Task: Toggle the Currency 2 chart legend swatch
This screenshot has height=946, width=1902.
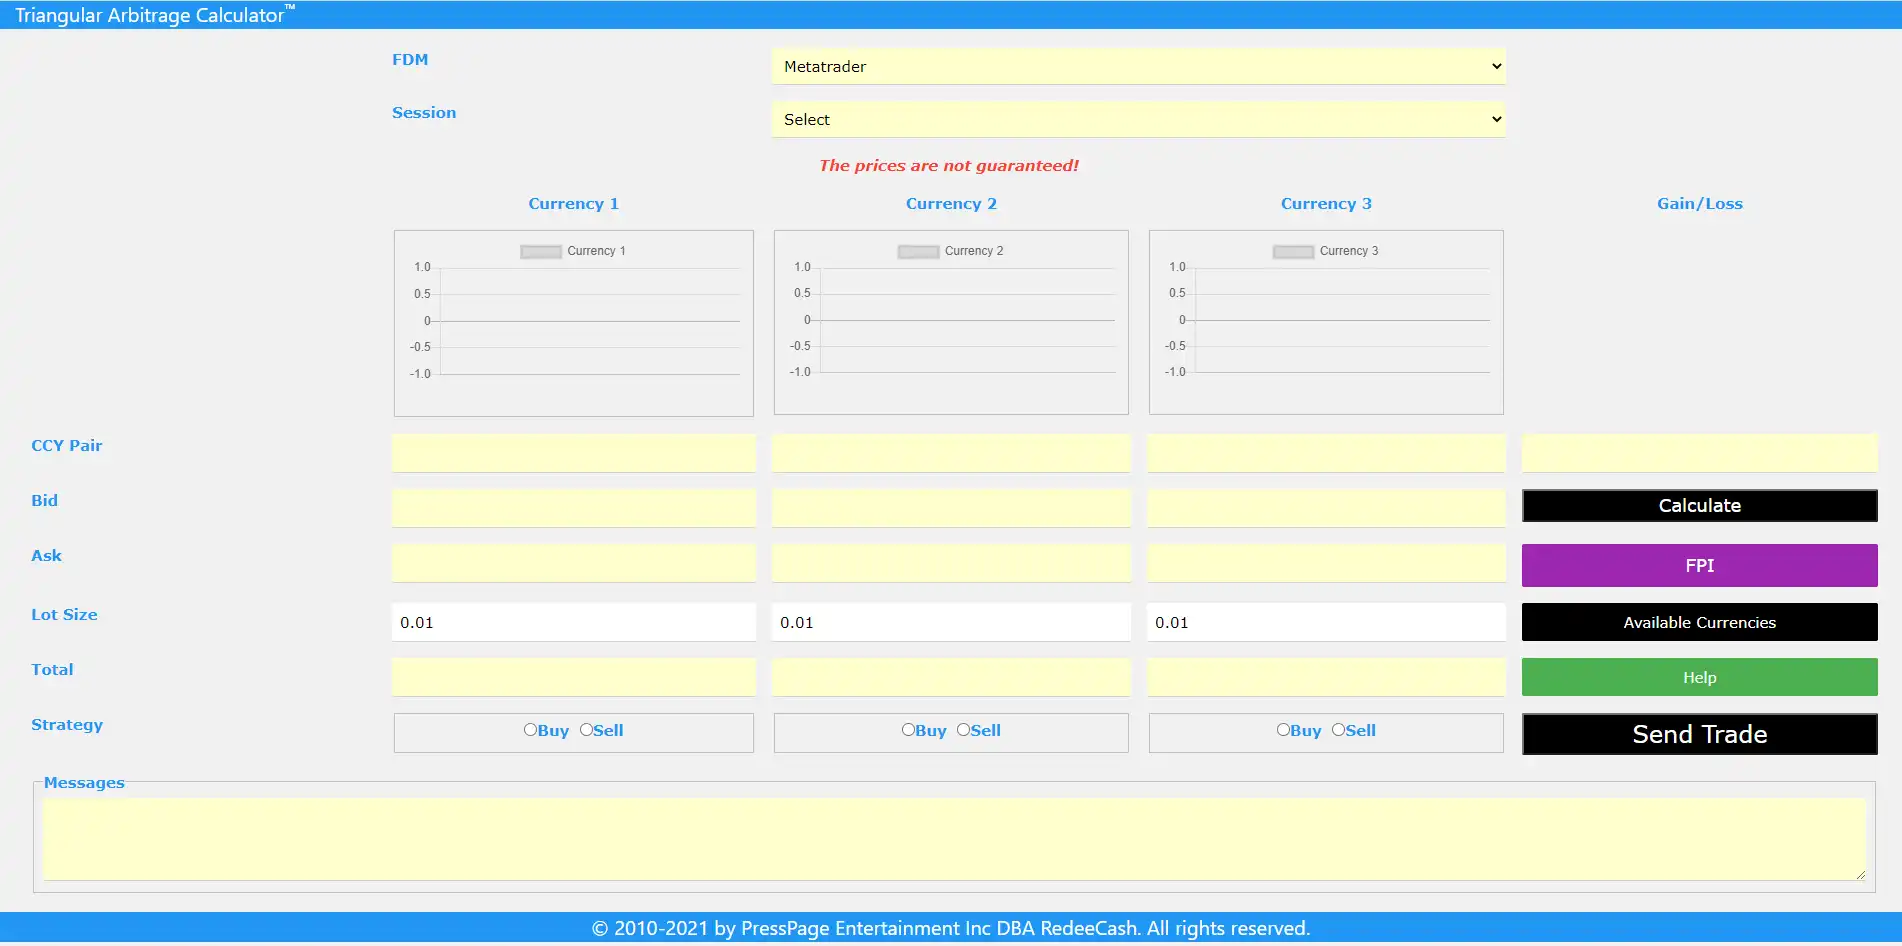Action: [918, 252]
